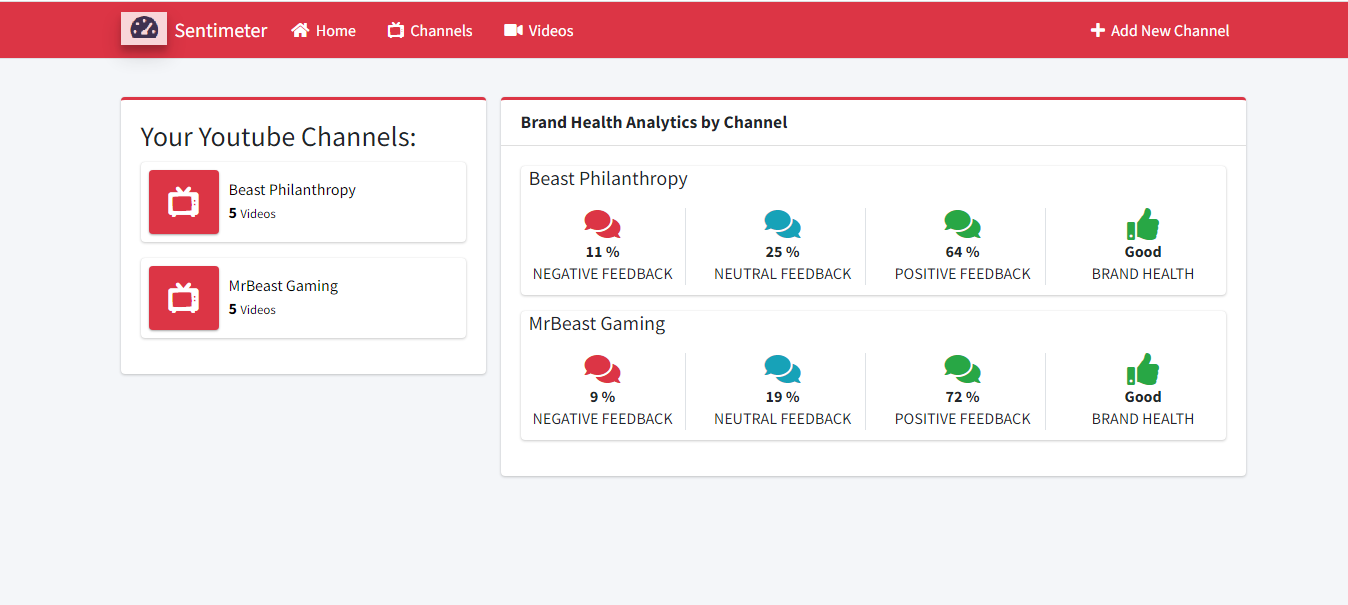Click the NEGATIVE FEEDBACK label for Beast Philanthropy
The image size is (1348, 605).
(602, 274)
